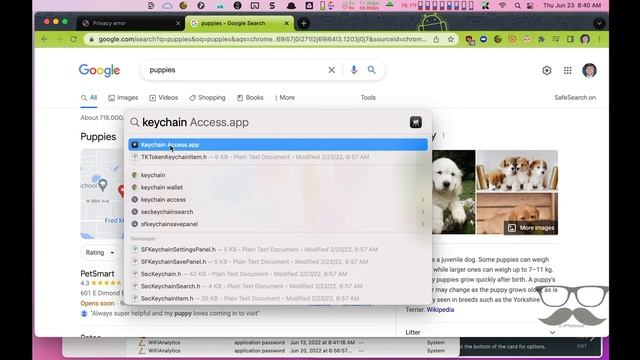
Task: Start Google voice search
Action: 353,70
